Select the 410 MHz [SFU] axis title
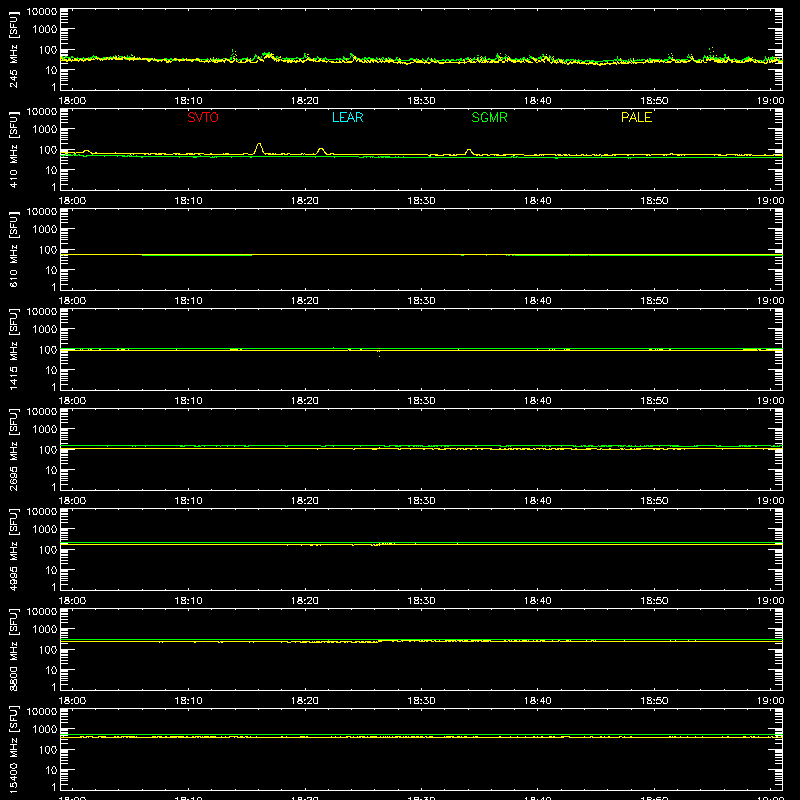The height and width of the screenshot is (800, 800). tap(14, 149)
